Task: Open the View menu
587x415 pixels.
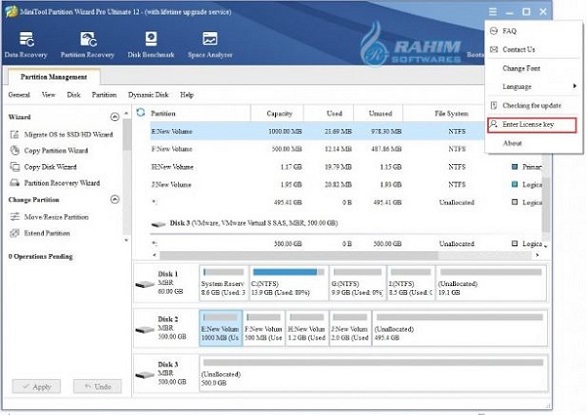Action: click(48, 95)
